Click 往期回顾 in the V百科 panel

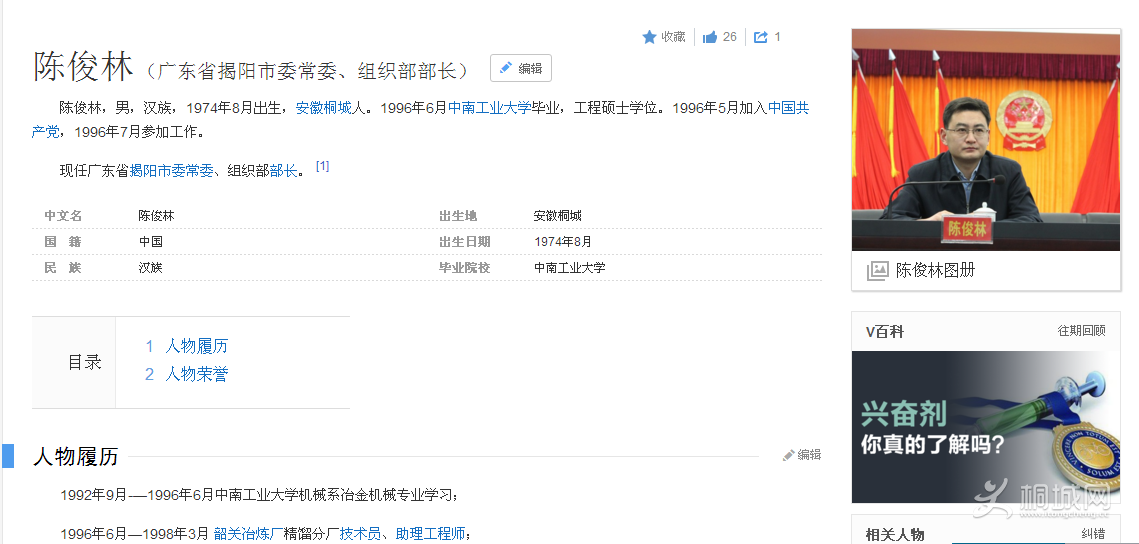point(1081,331)
